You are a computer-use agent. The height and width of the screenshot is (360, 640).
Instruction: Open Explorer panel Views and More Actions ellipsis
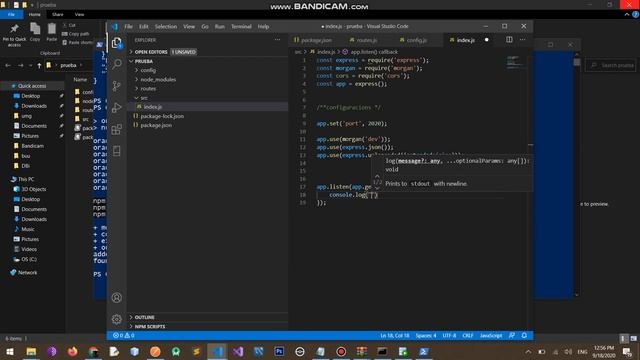coord(278,40)
